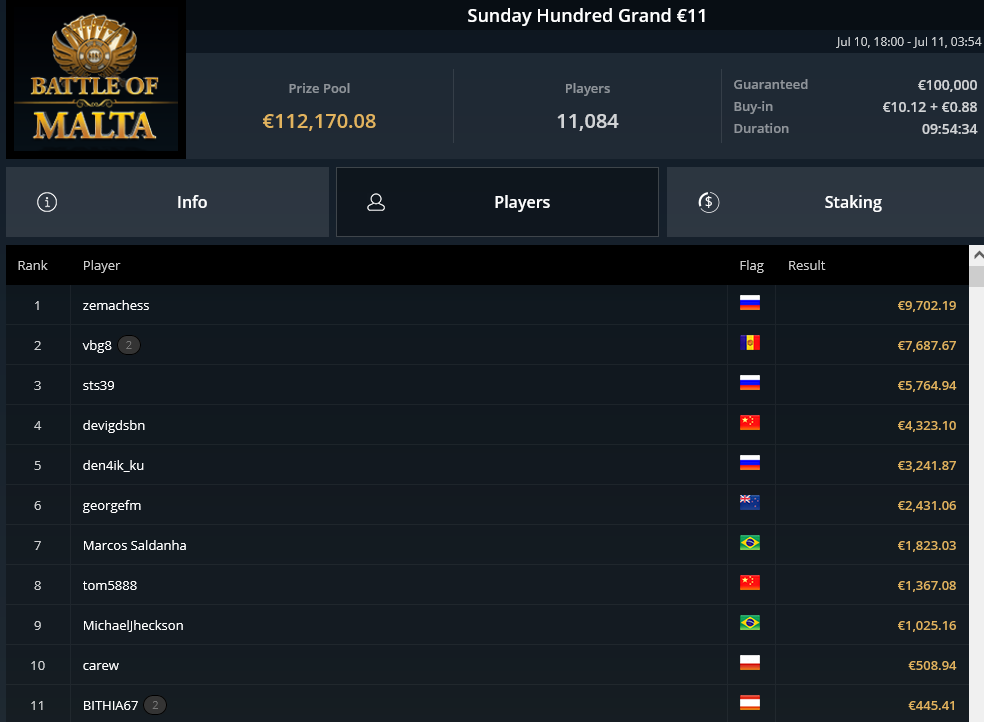Click the Battle of Malta logo
This screenshot has height=722, width=984.
(x=95, y=79)
